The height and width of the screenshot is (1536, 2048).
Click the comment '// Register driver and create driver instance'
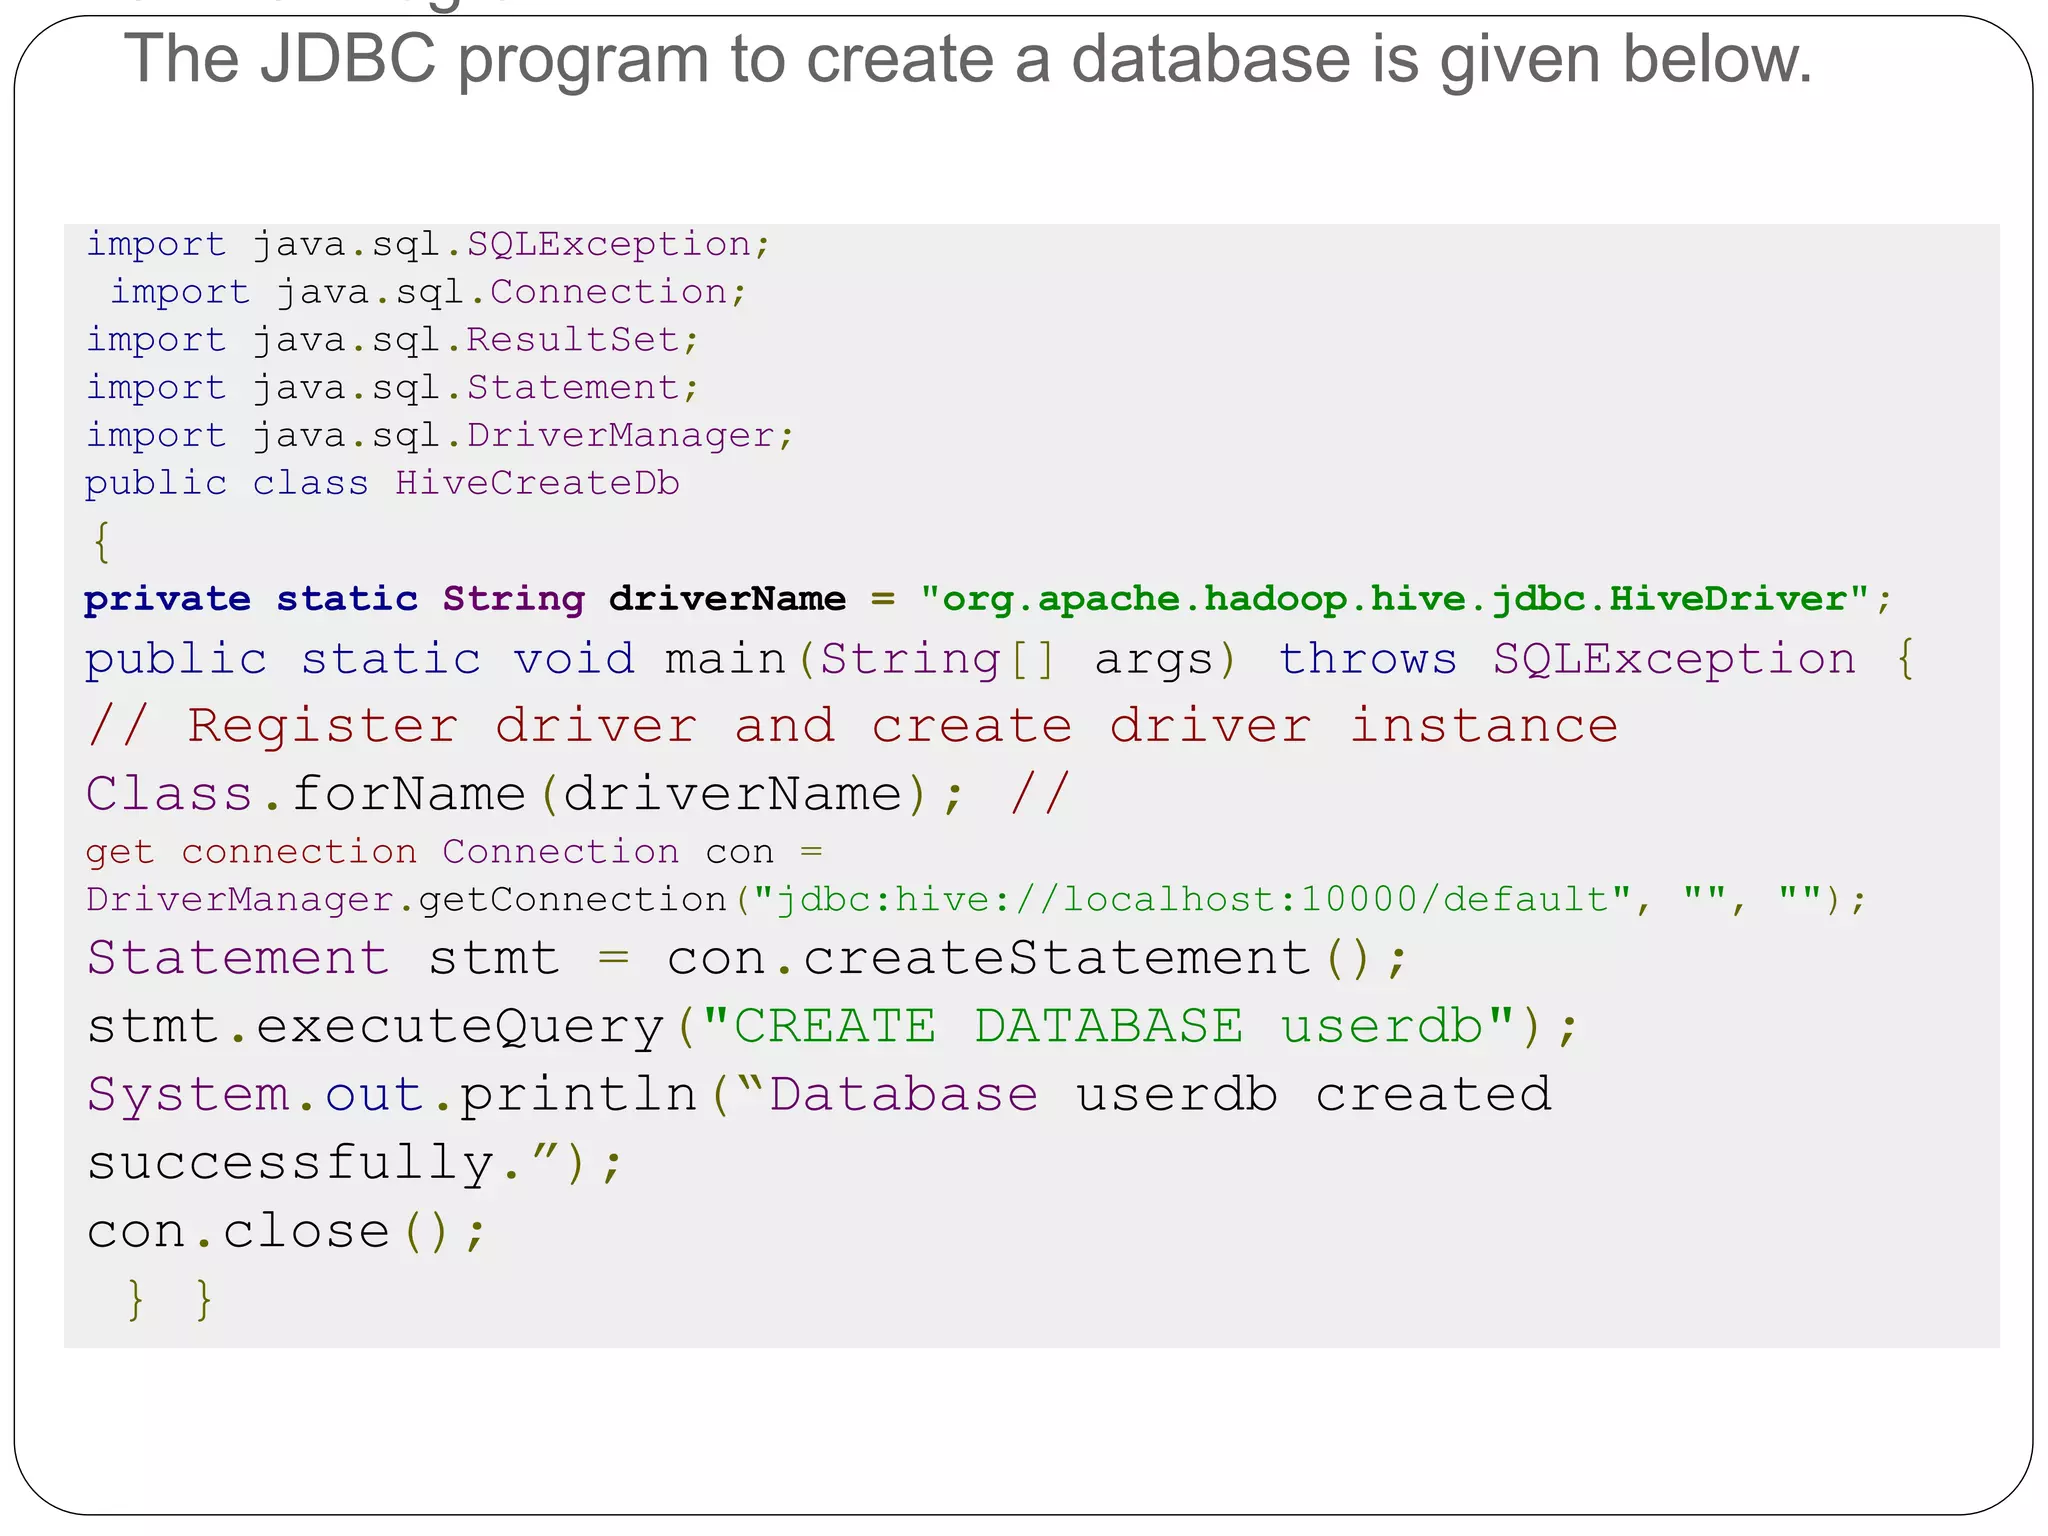coord(852,726)
